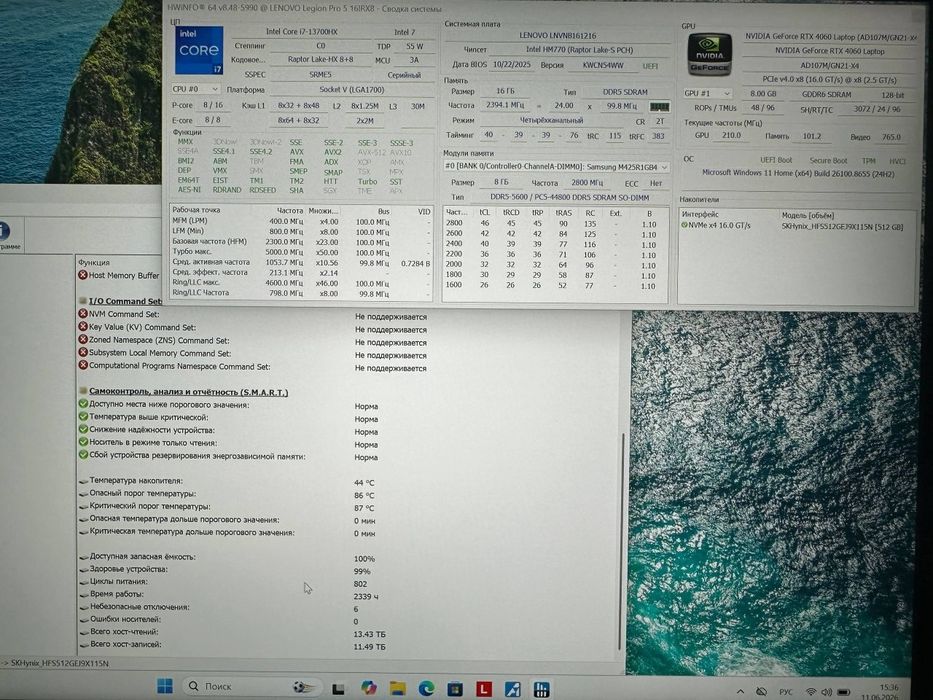Launch Microsoft Edge from the taskbar
Screen dimensions: 933x700
point(426,689)
